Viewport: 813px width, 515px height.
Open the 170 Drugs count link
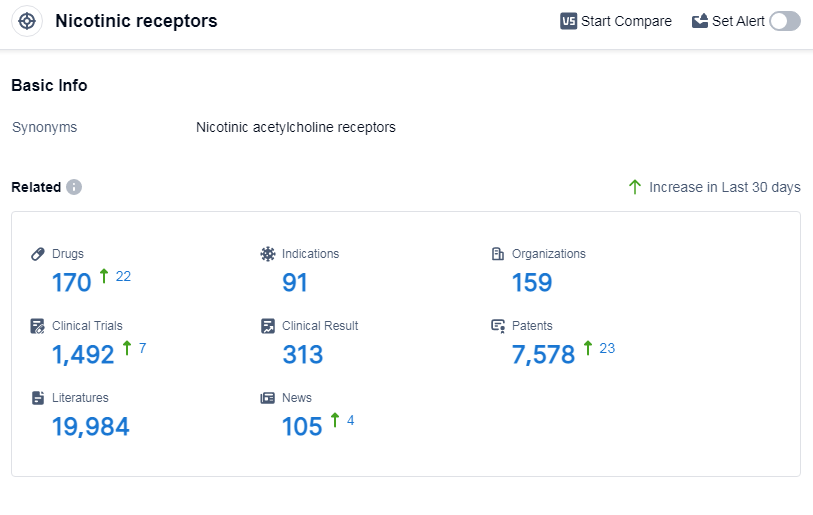(x=72, y=283)
